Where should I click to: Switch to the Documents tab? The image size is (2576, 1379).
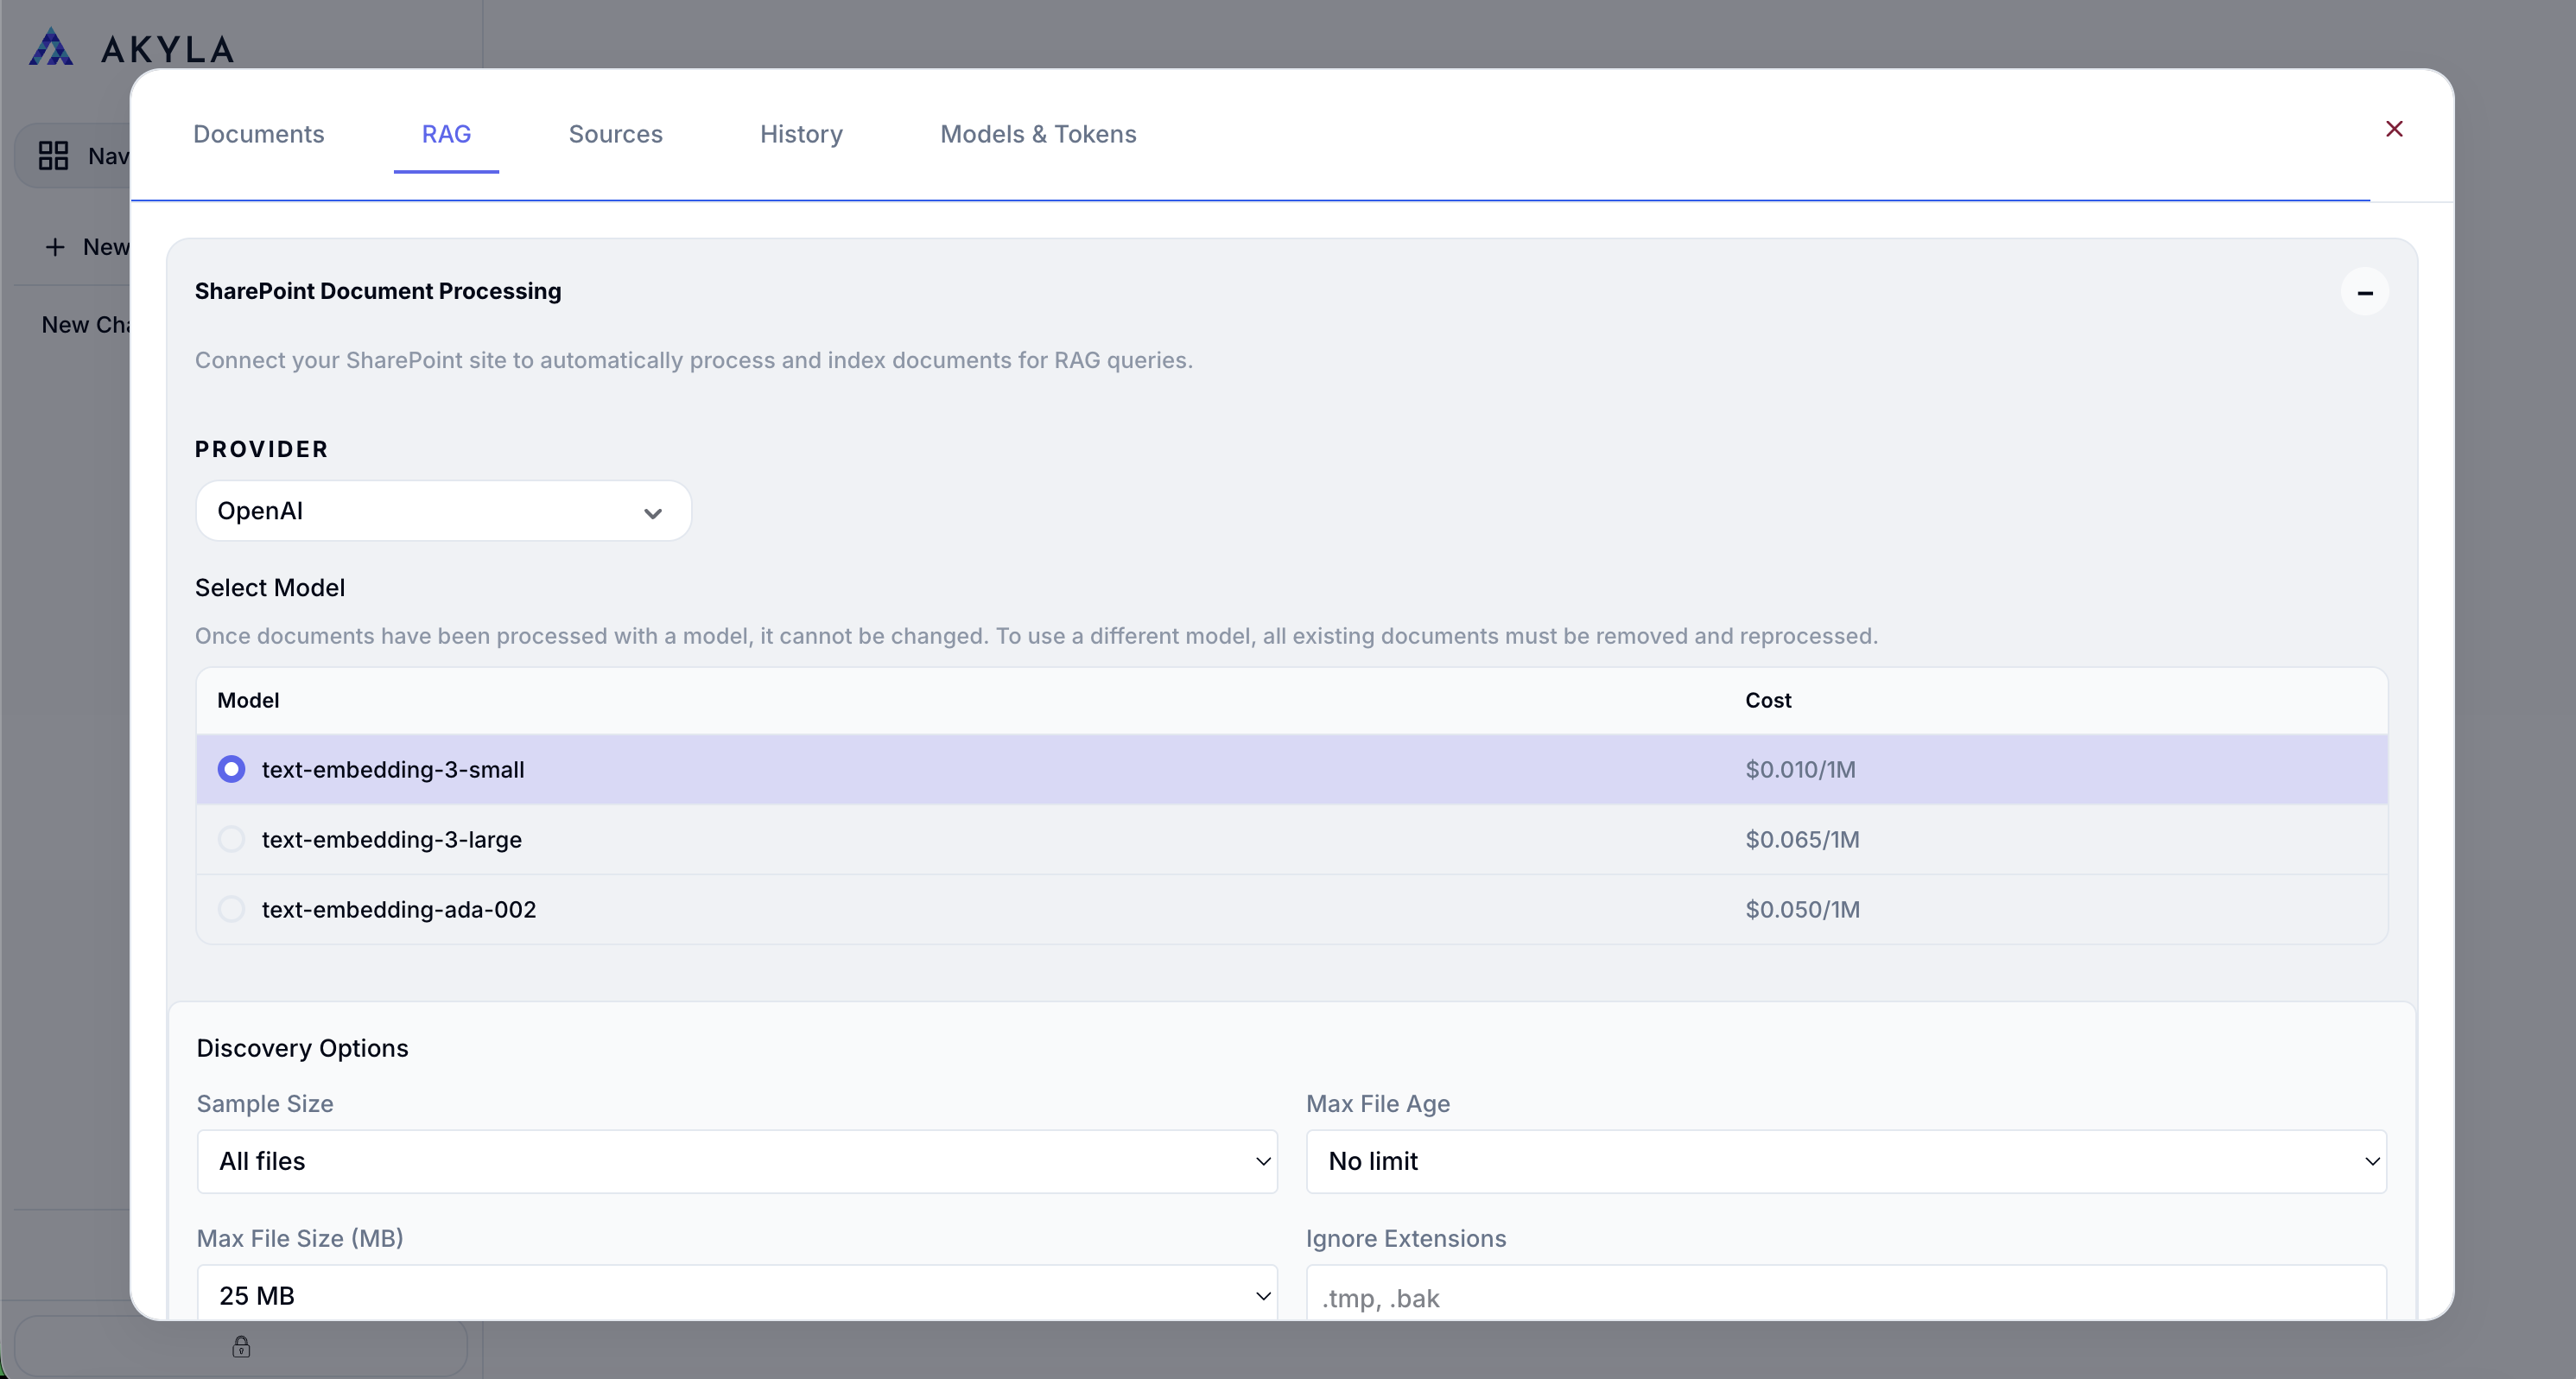pyautogui.click(x=259, y=134)
